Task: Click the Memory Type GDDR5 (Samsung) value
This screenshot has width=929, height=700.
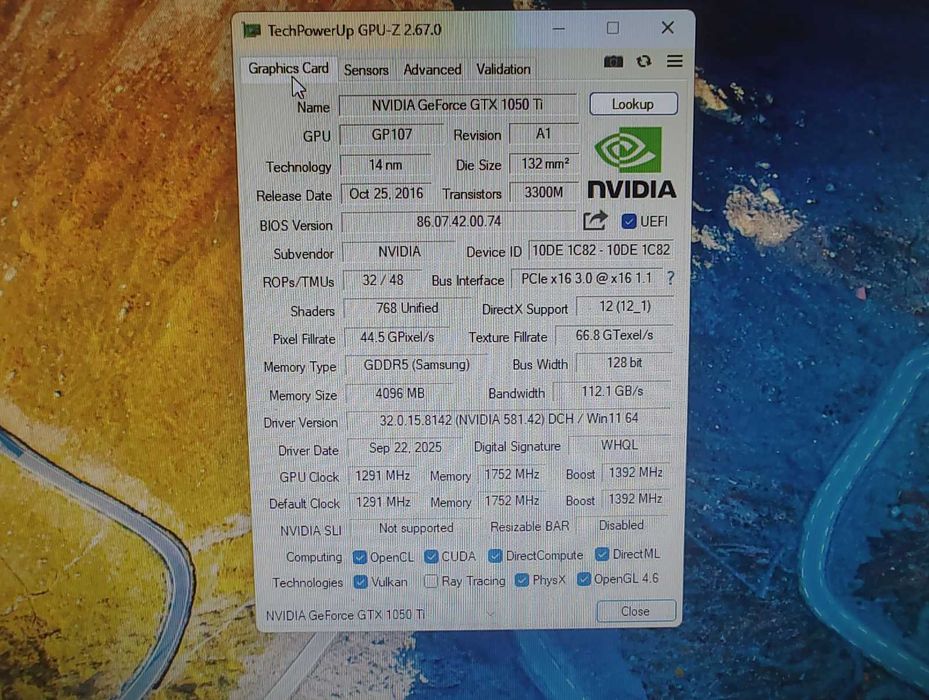Action: pyautogui.click(x=417, y=365)
